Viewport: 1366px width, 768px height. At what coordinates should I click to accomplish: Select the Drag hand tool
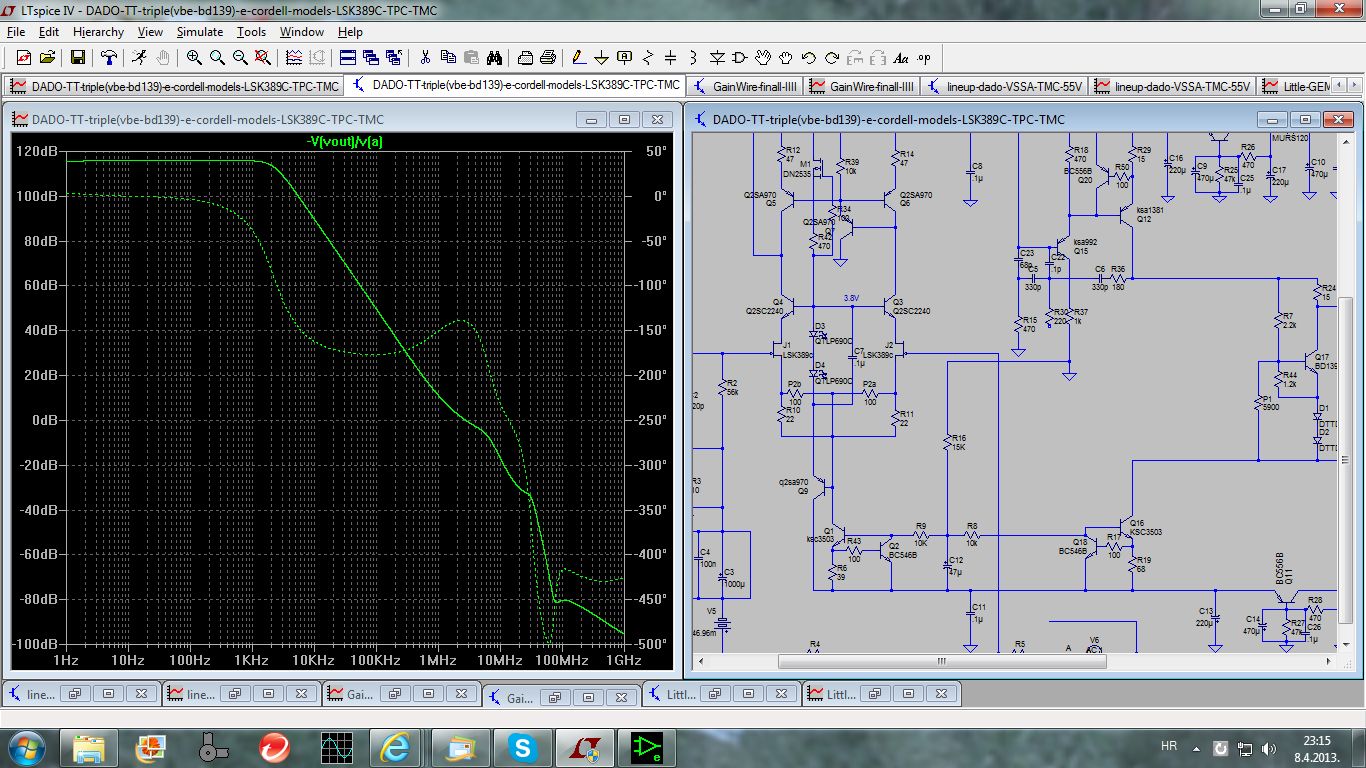click(786, 58)
